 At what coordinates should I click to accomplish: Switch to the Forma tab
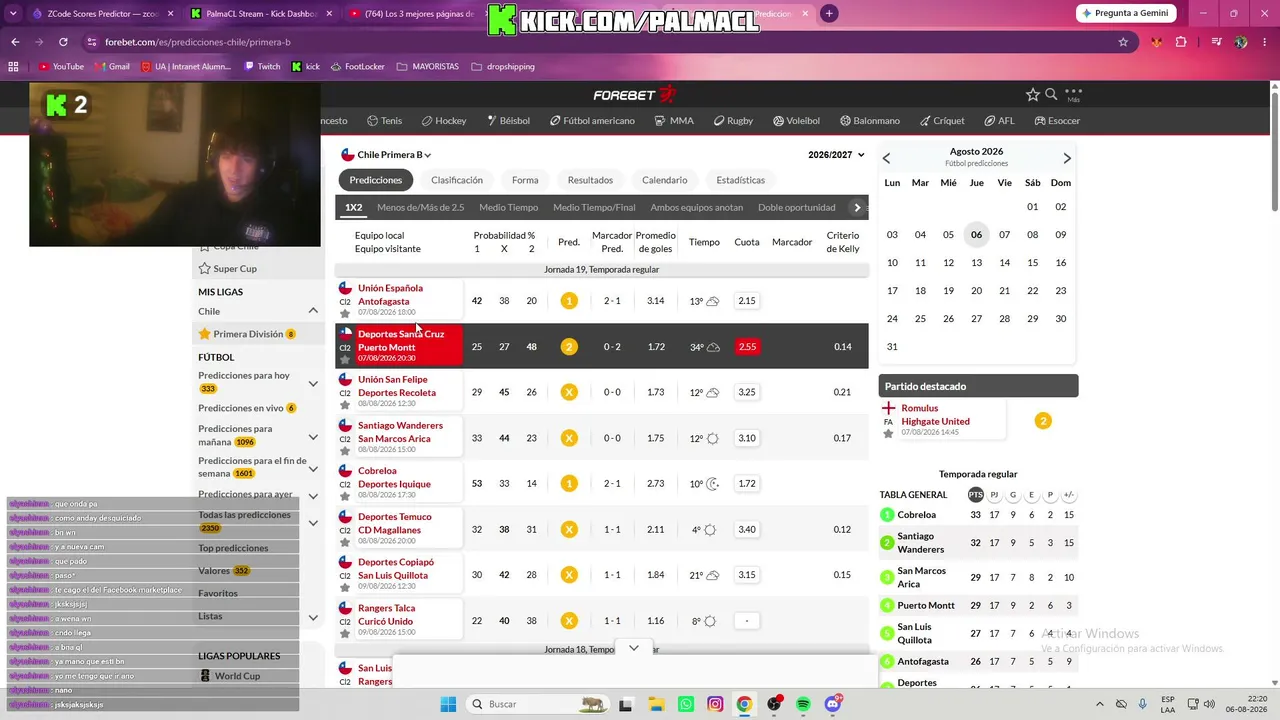[525, 180]
